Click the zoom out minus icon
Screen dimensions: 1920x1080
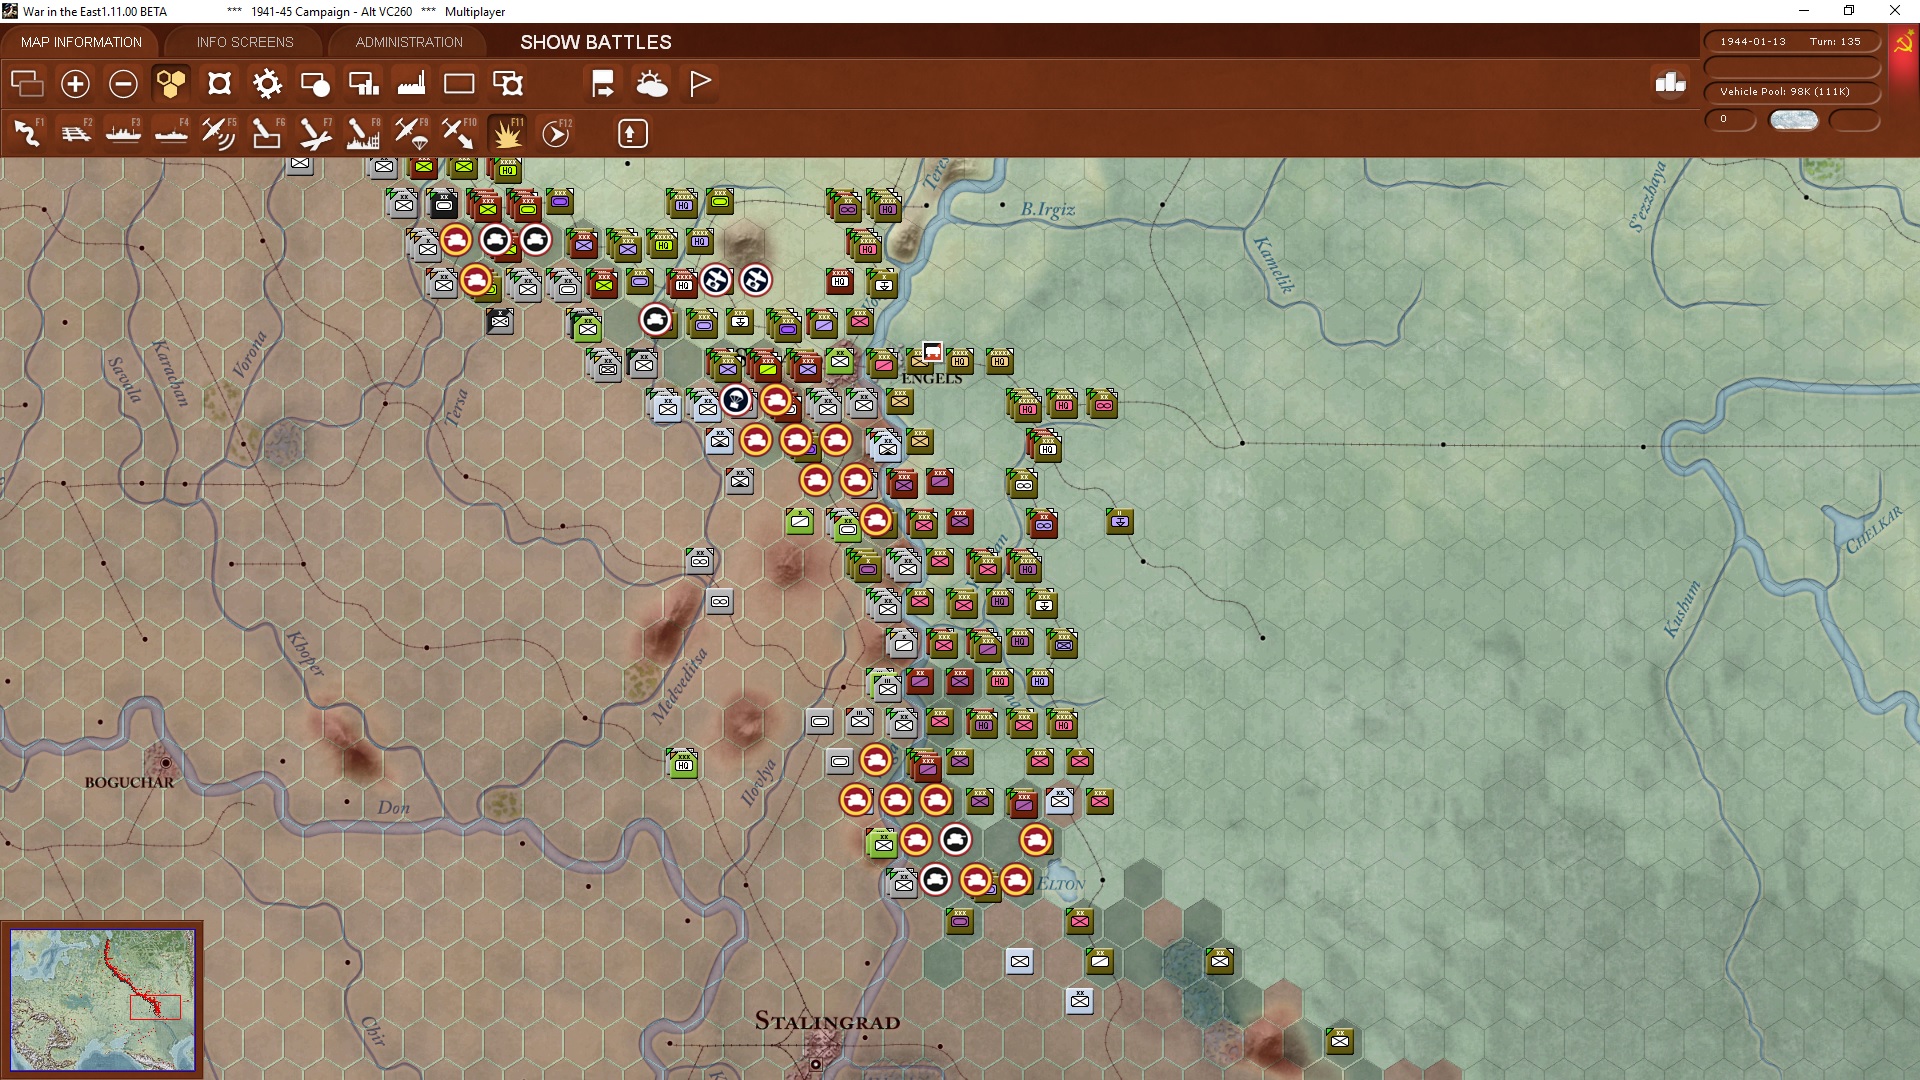tap(123, 84)
